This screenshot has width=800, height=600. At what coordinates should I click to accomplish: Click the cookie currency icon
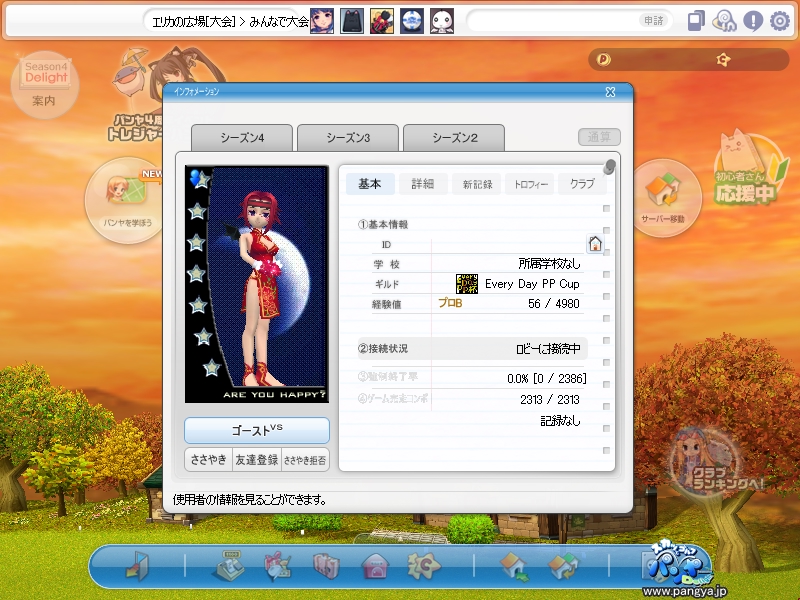pos(723,60)
